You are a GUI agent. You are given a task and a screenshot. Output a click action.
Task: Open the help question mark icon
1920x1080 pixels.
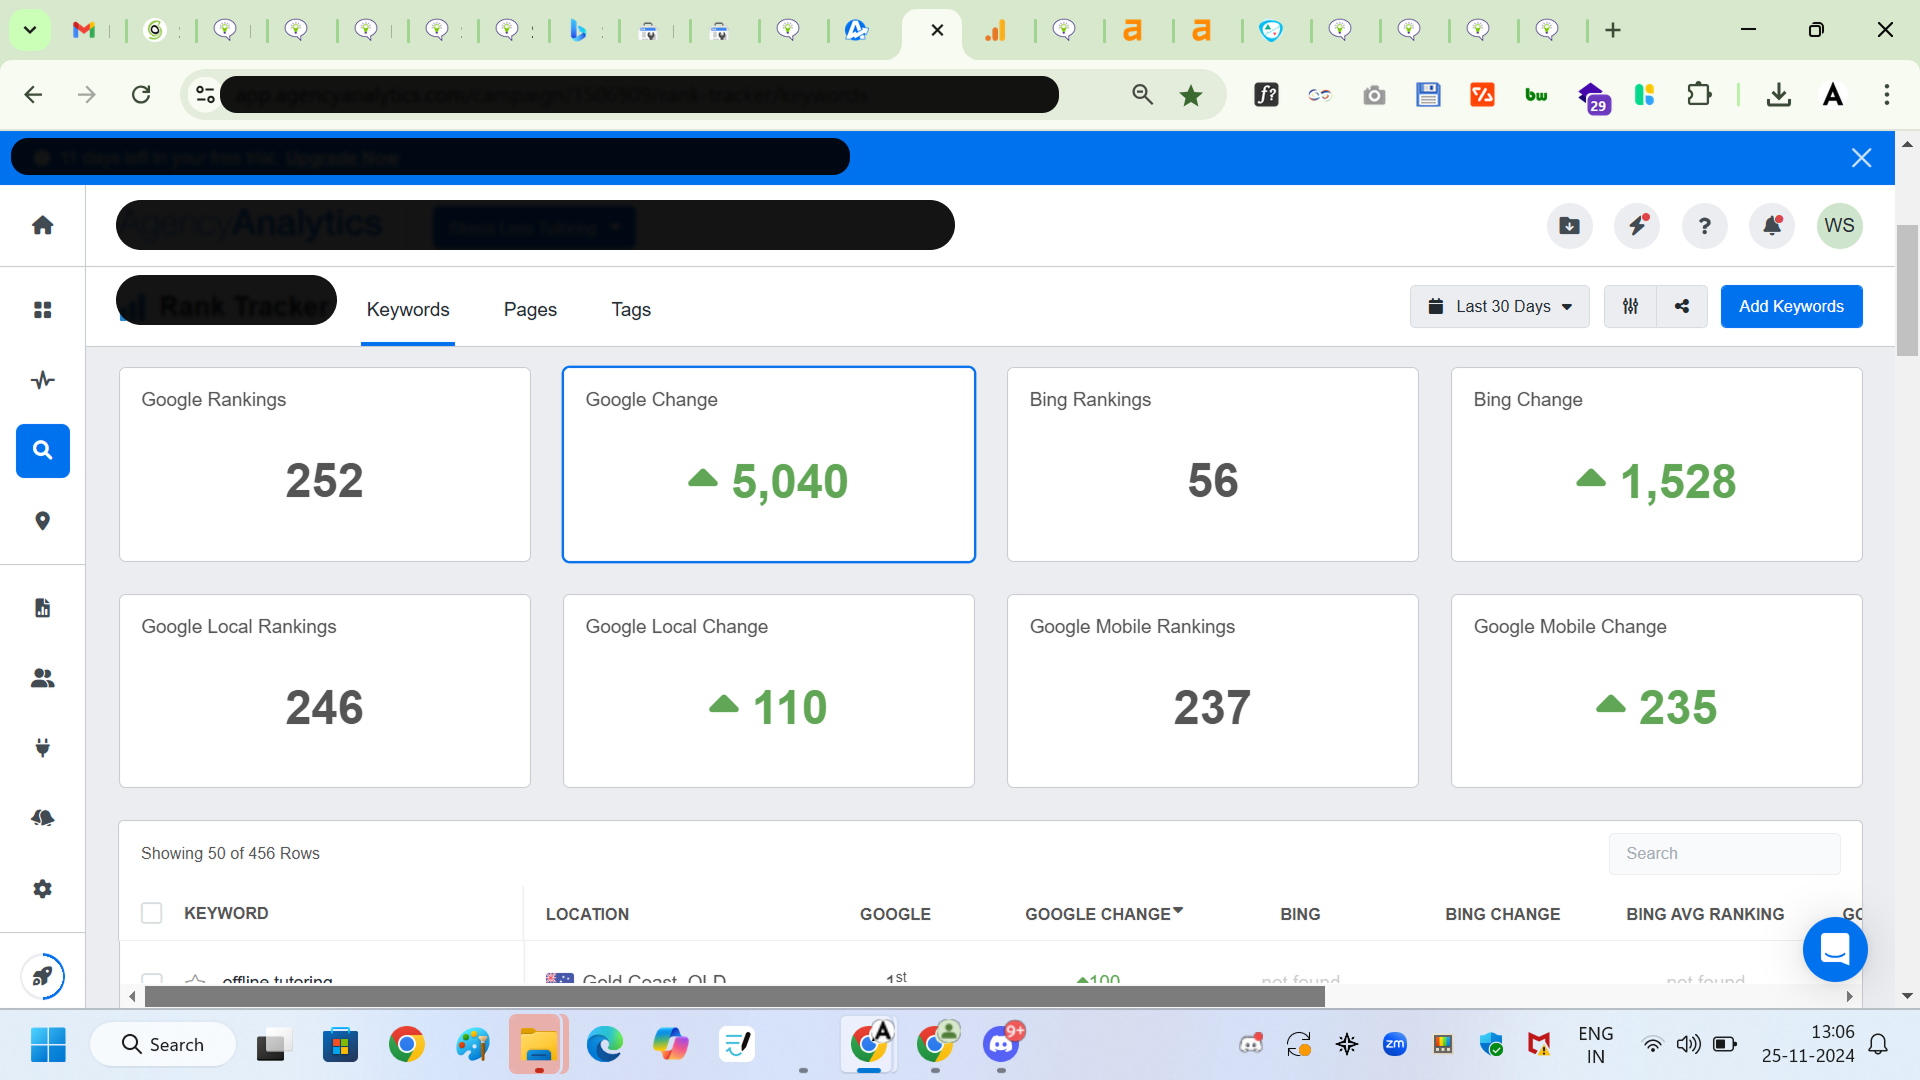1704,226
